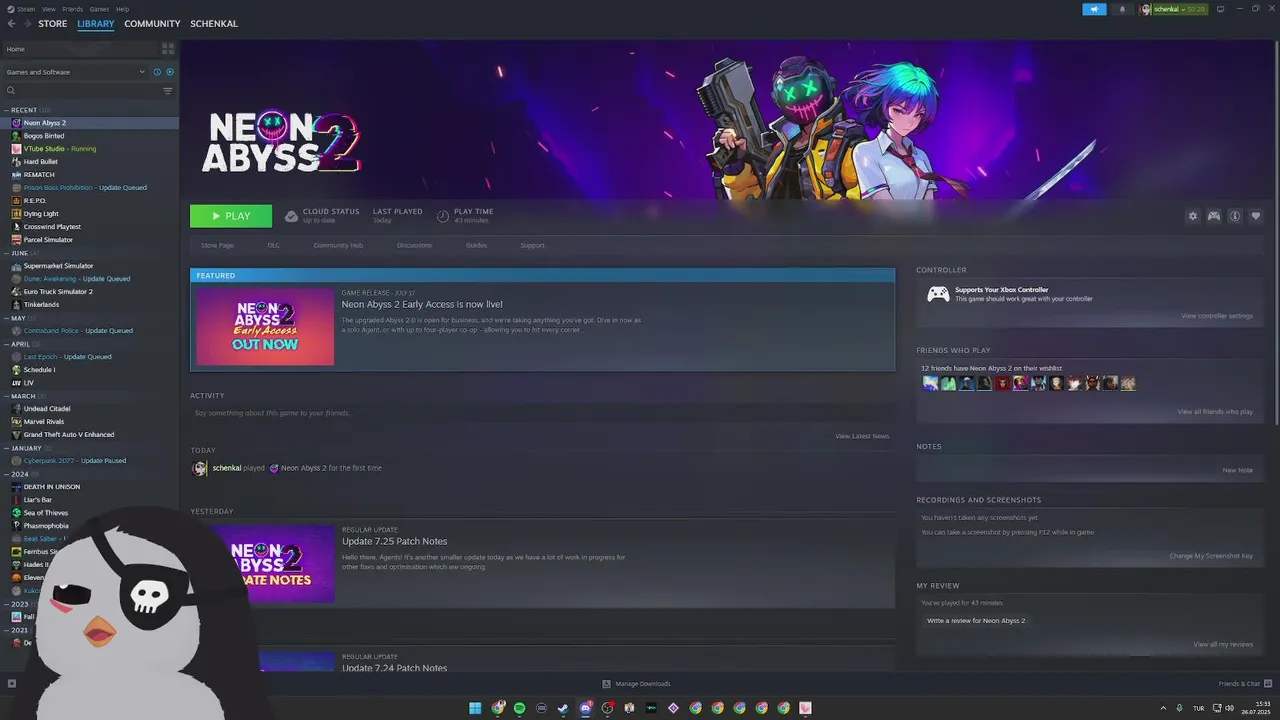Open Update 7.25 Patch Notes article
1280x720 pixels.
point(394,541)
